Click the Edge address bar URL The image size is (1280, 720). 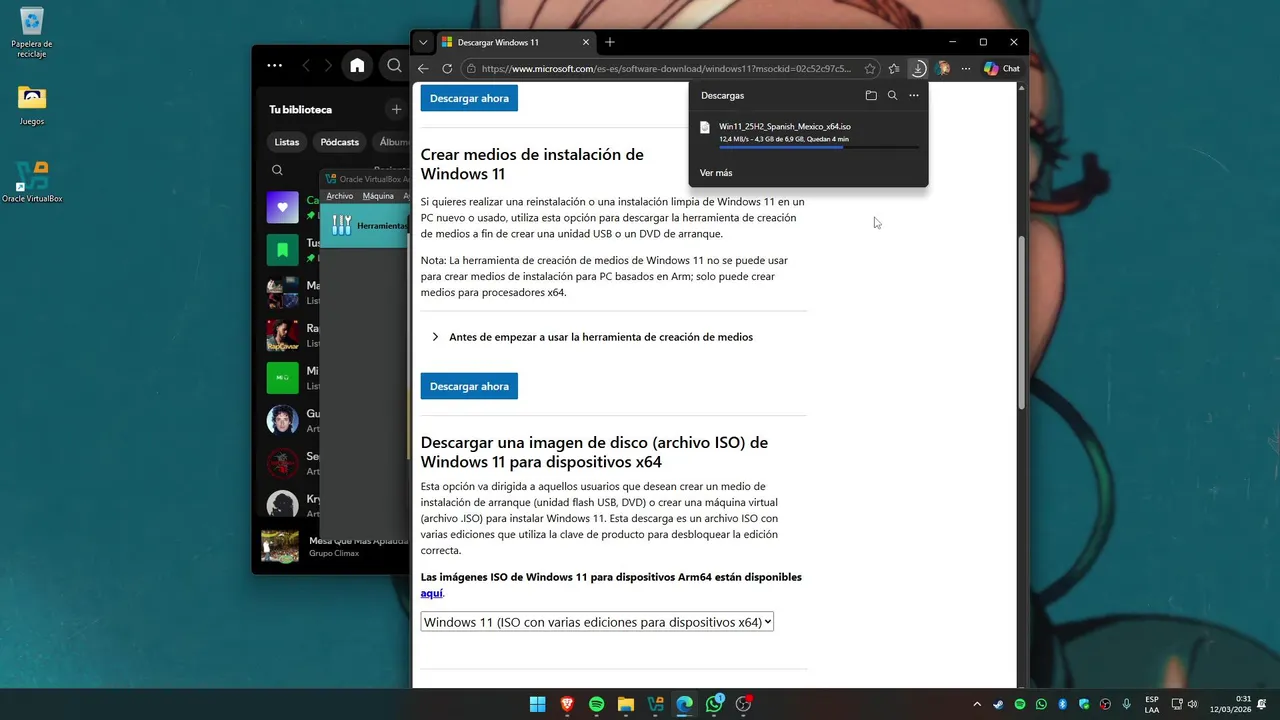(x=666, y=69)
